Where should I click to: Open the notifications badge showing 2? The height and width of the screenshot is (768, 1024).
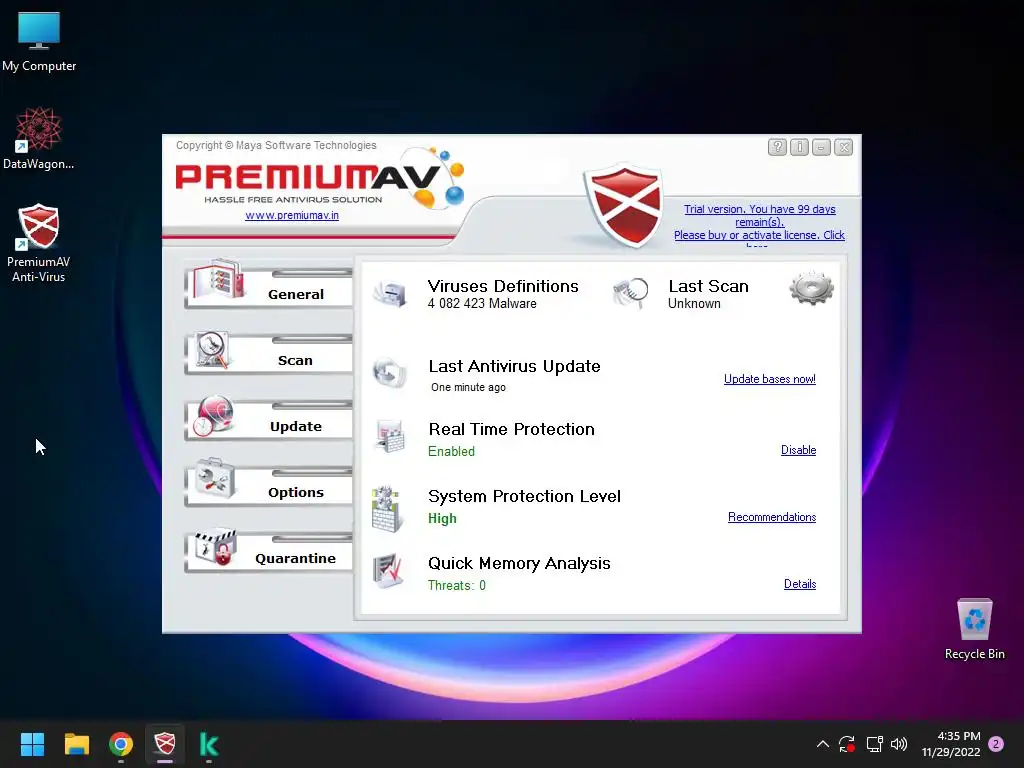(x=996, y=744)
